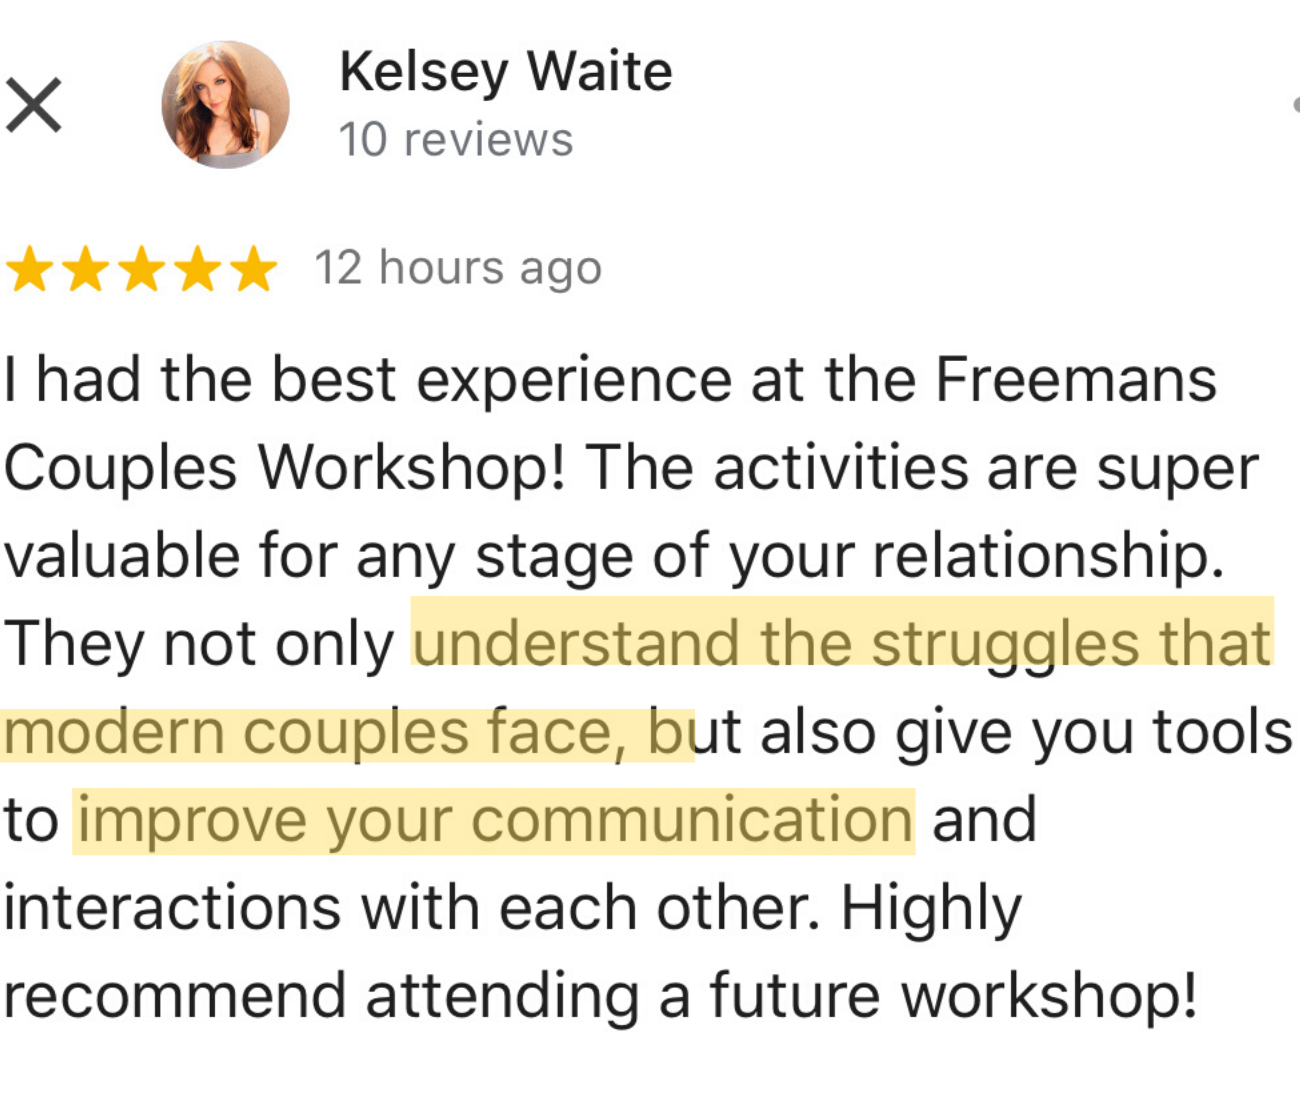View the reviewer's 10 reviews
This screenshot has width=1300, height=1095.
(455, 140)
